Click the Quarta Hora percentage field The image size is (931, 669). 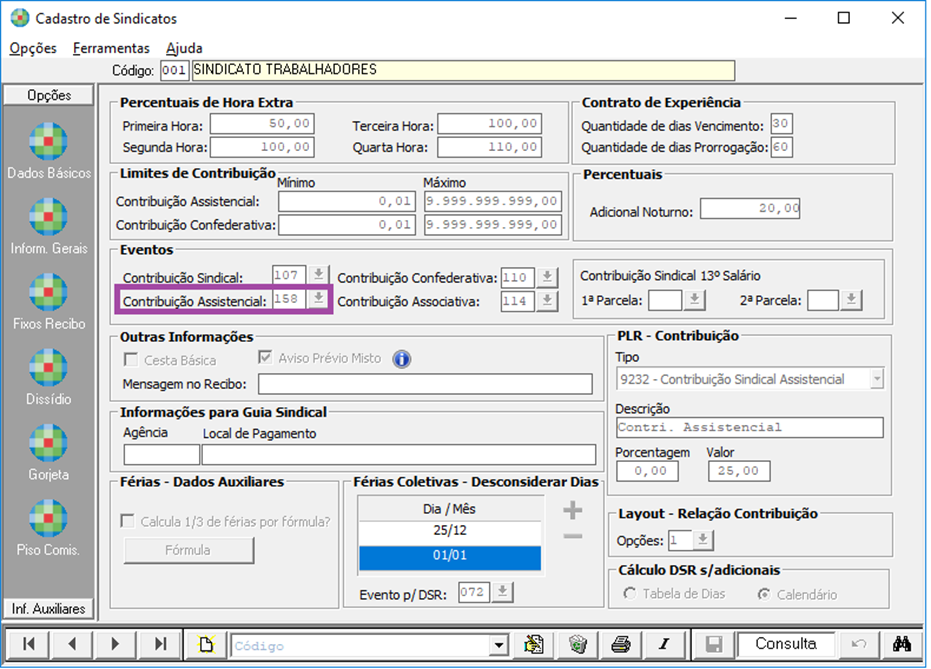point(489,147)
